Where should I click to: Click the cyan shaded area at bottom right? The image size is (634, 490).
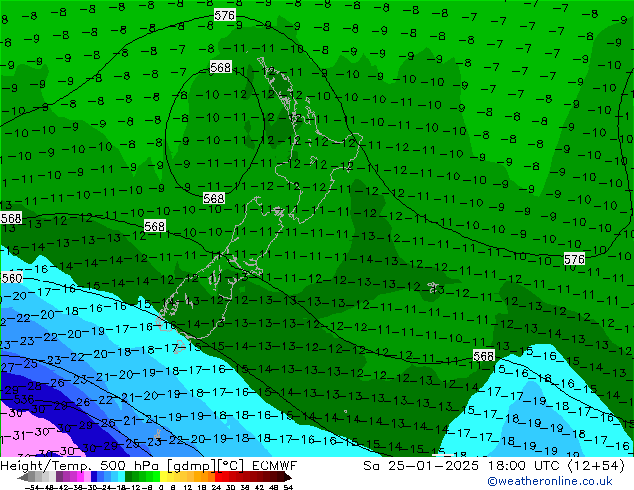(560, 400)
